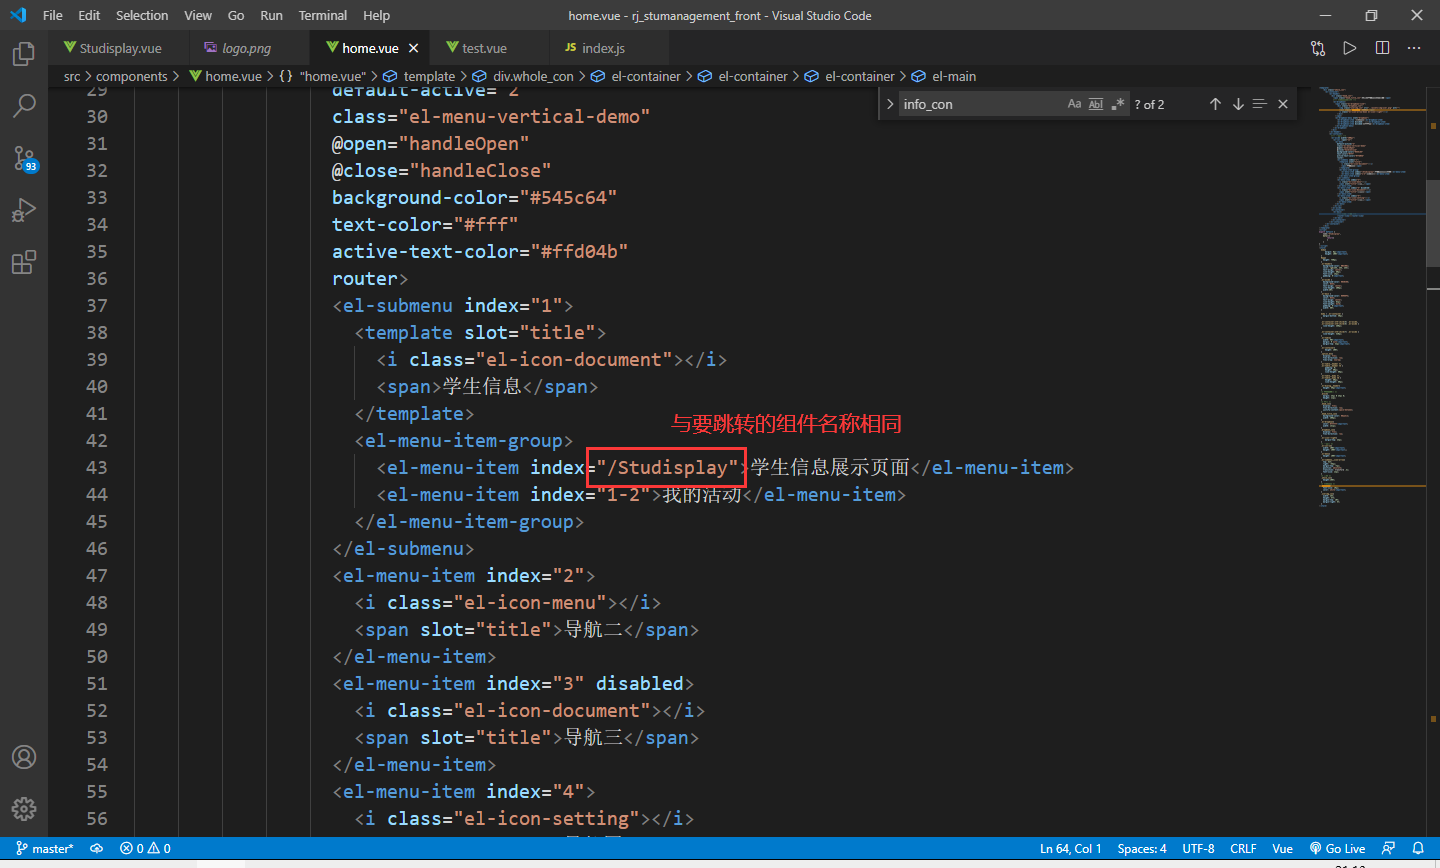This screenshot has height=868, width=1440.
Task: Open the File menu
Action: pyautogui.click(x=53, y=15)
